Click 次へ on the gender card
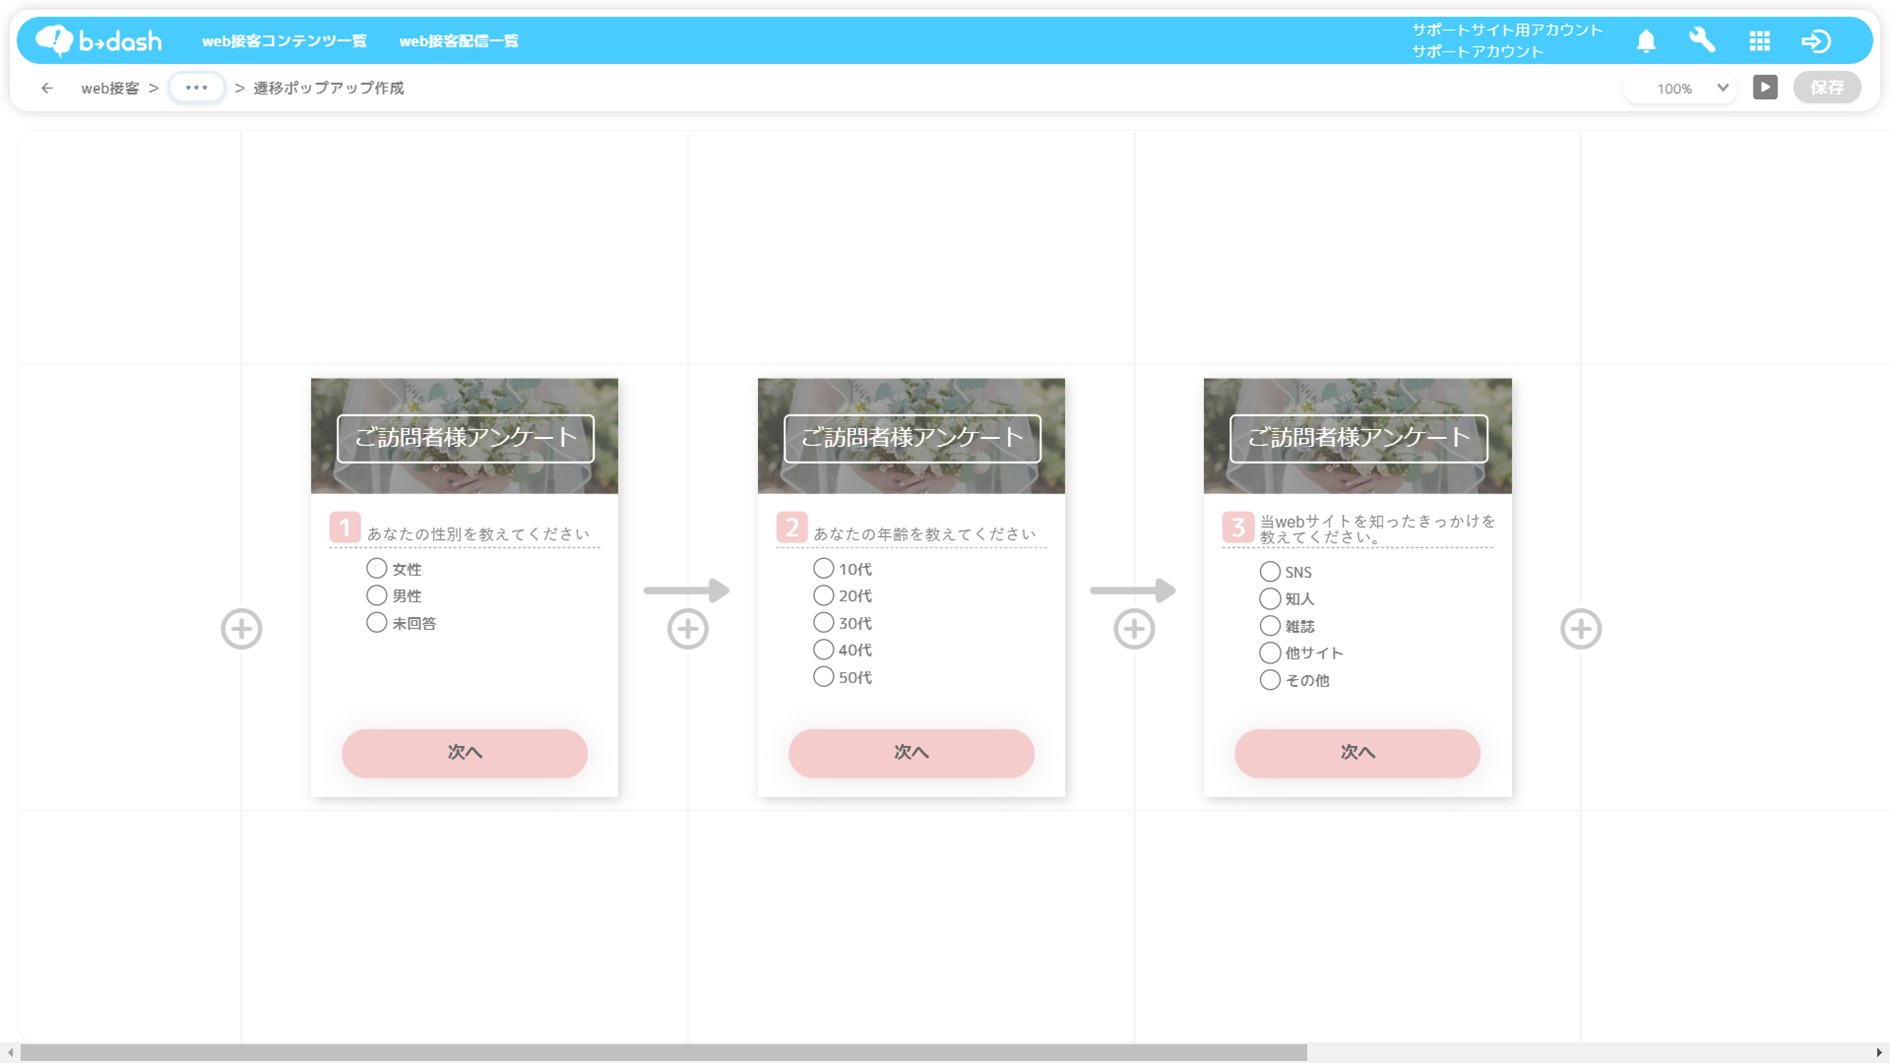 (x=464, y=753)
